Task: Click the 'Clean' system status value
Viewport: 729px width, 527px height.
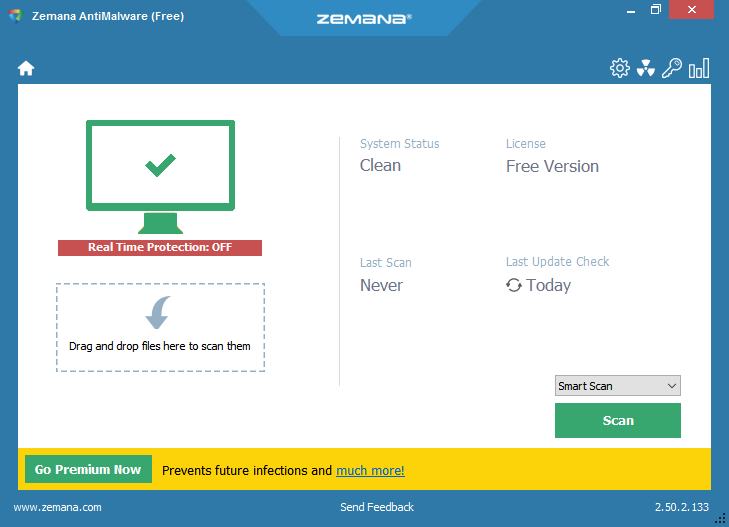Action: 380,165
